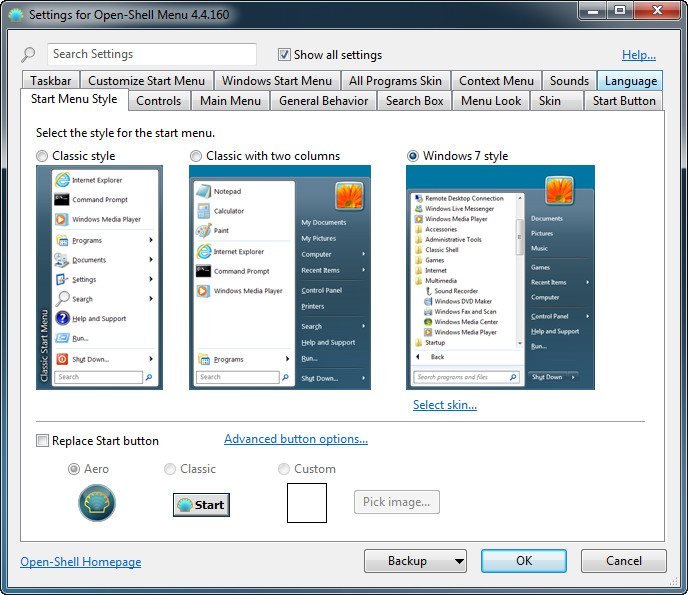Click the Pick image... button
The height and width of the screenshot is (595, 688).
click(397, 502)
